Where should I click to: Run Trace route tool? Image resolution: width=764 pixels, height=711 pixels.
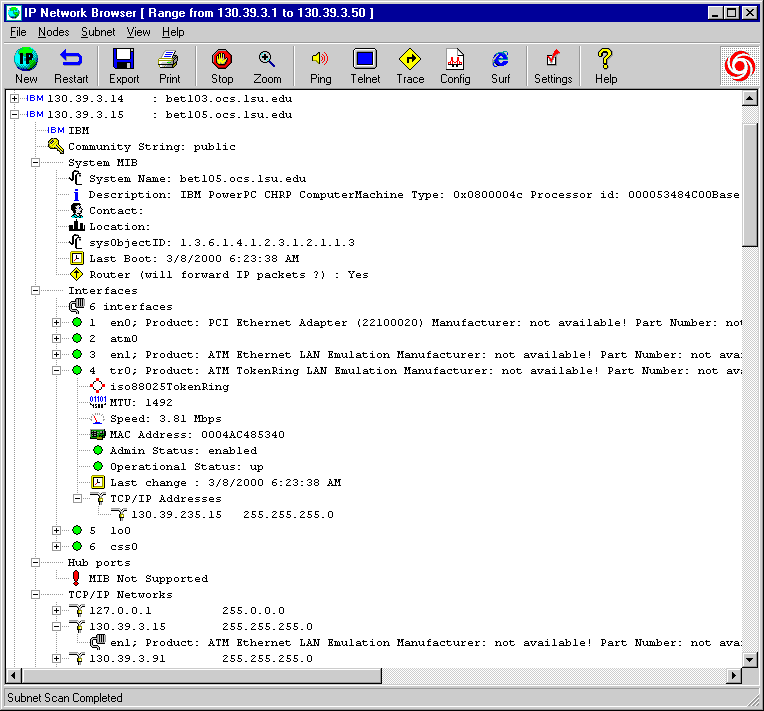click(x=410, y=66)
